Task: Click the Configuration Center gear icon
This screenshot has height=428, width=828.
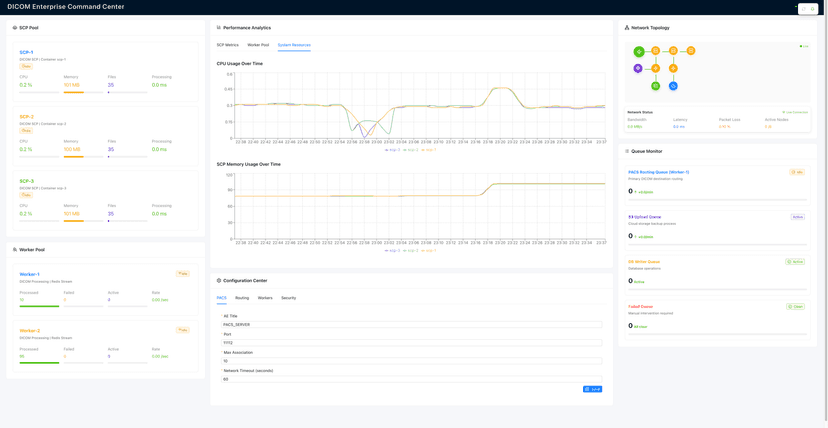Action: pos(219,281)
